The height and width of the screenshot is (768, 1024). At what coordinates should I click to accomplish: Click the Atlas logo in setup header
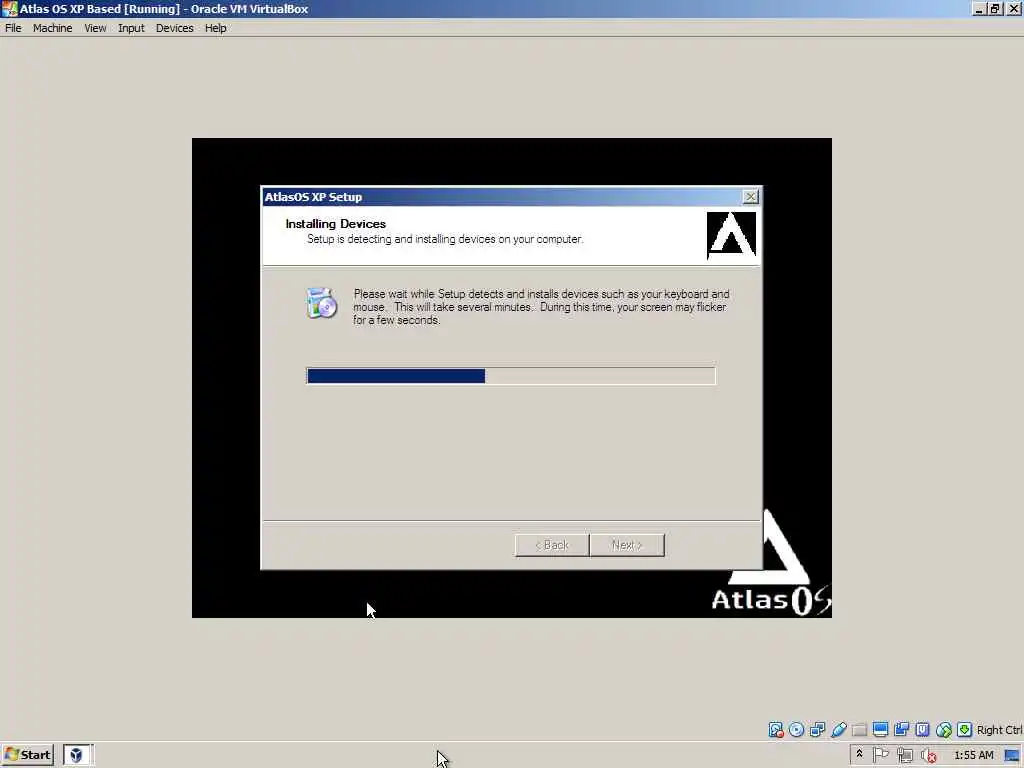click(x=731, y=235)
